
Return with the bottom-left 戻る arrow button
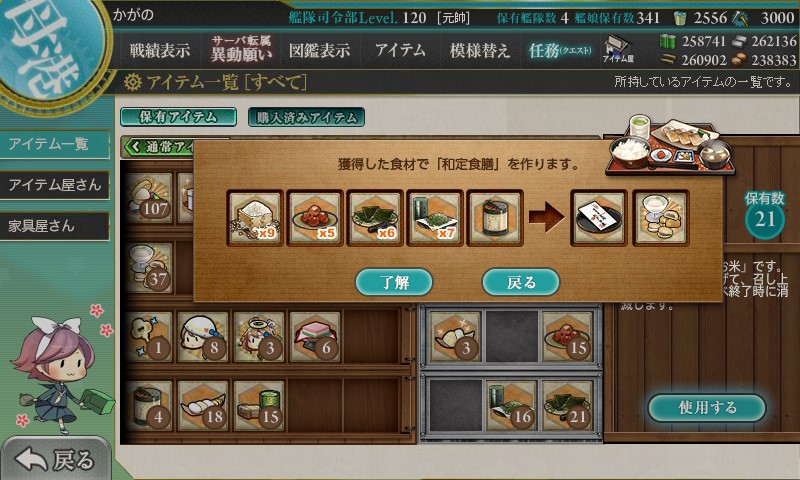pyautogui.click(x=55, y=459)
